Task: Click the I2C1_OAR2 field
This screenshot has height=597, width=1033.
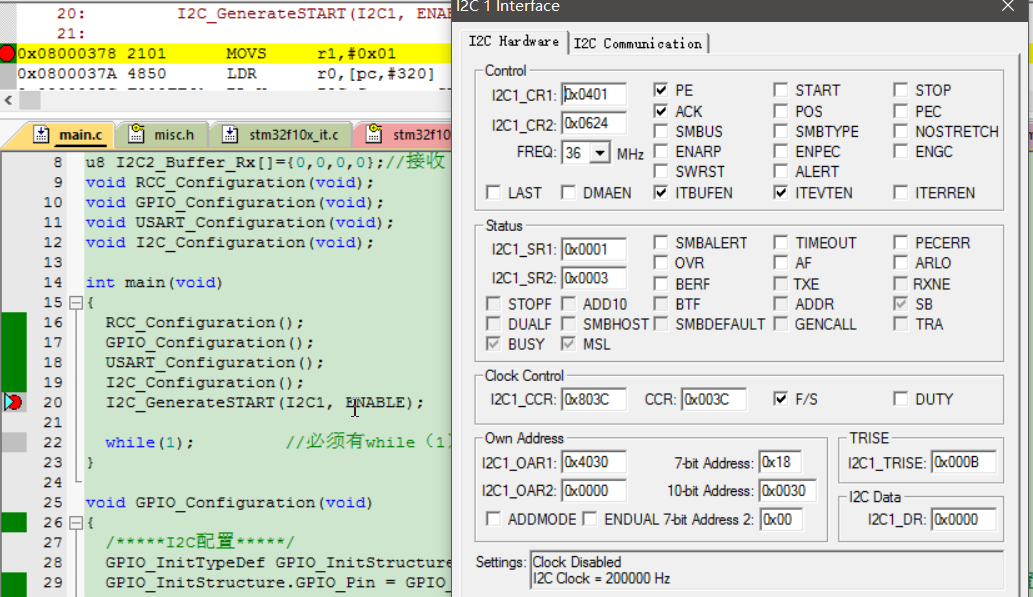Action: 594,491
